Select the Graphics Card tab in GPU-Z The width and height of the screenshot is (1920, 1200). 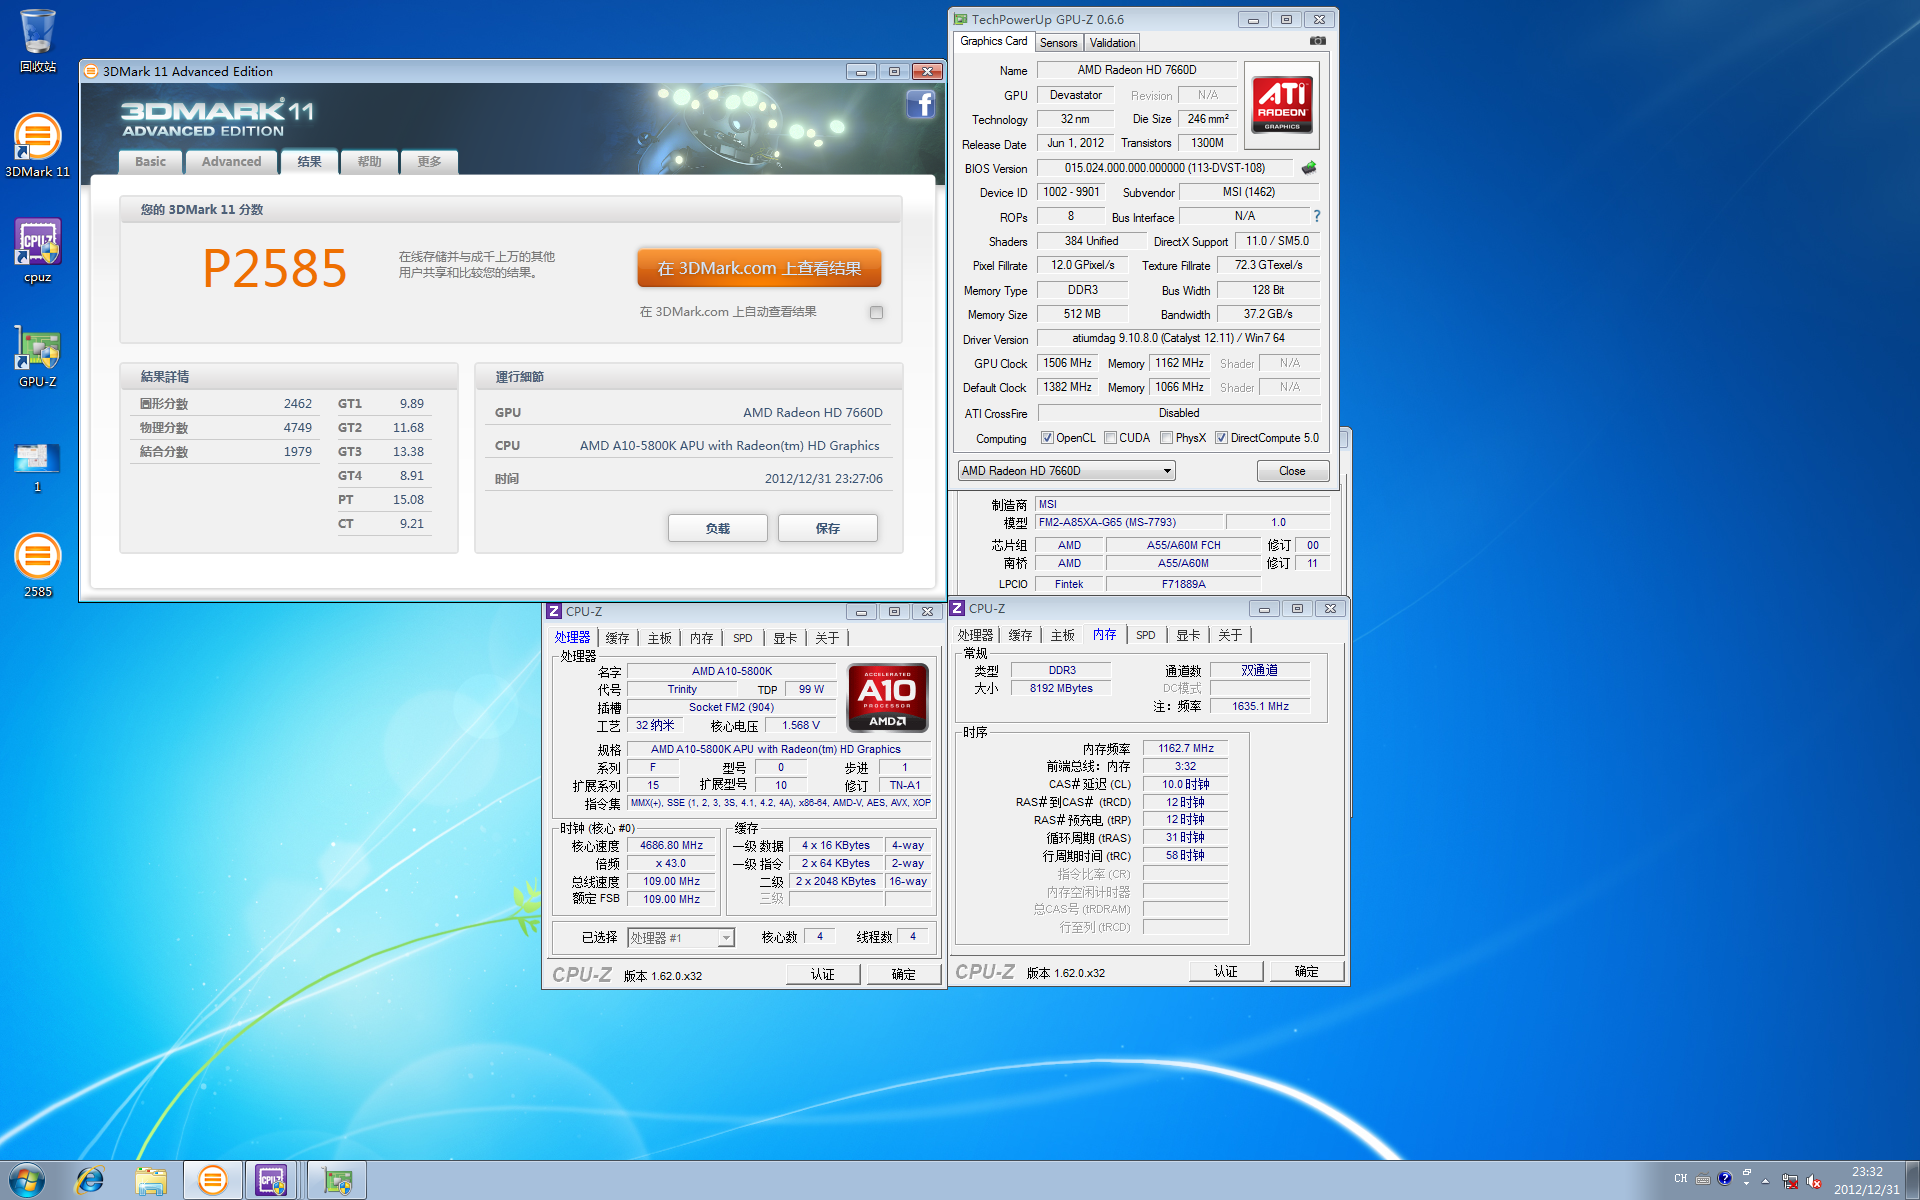pos(993,41)
